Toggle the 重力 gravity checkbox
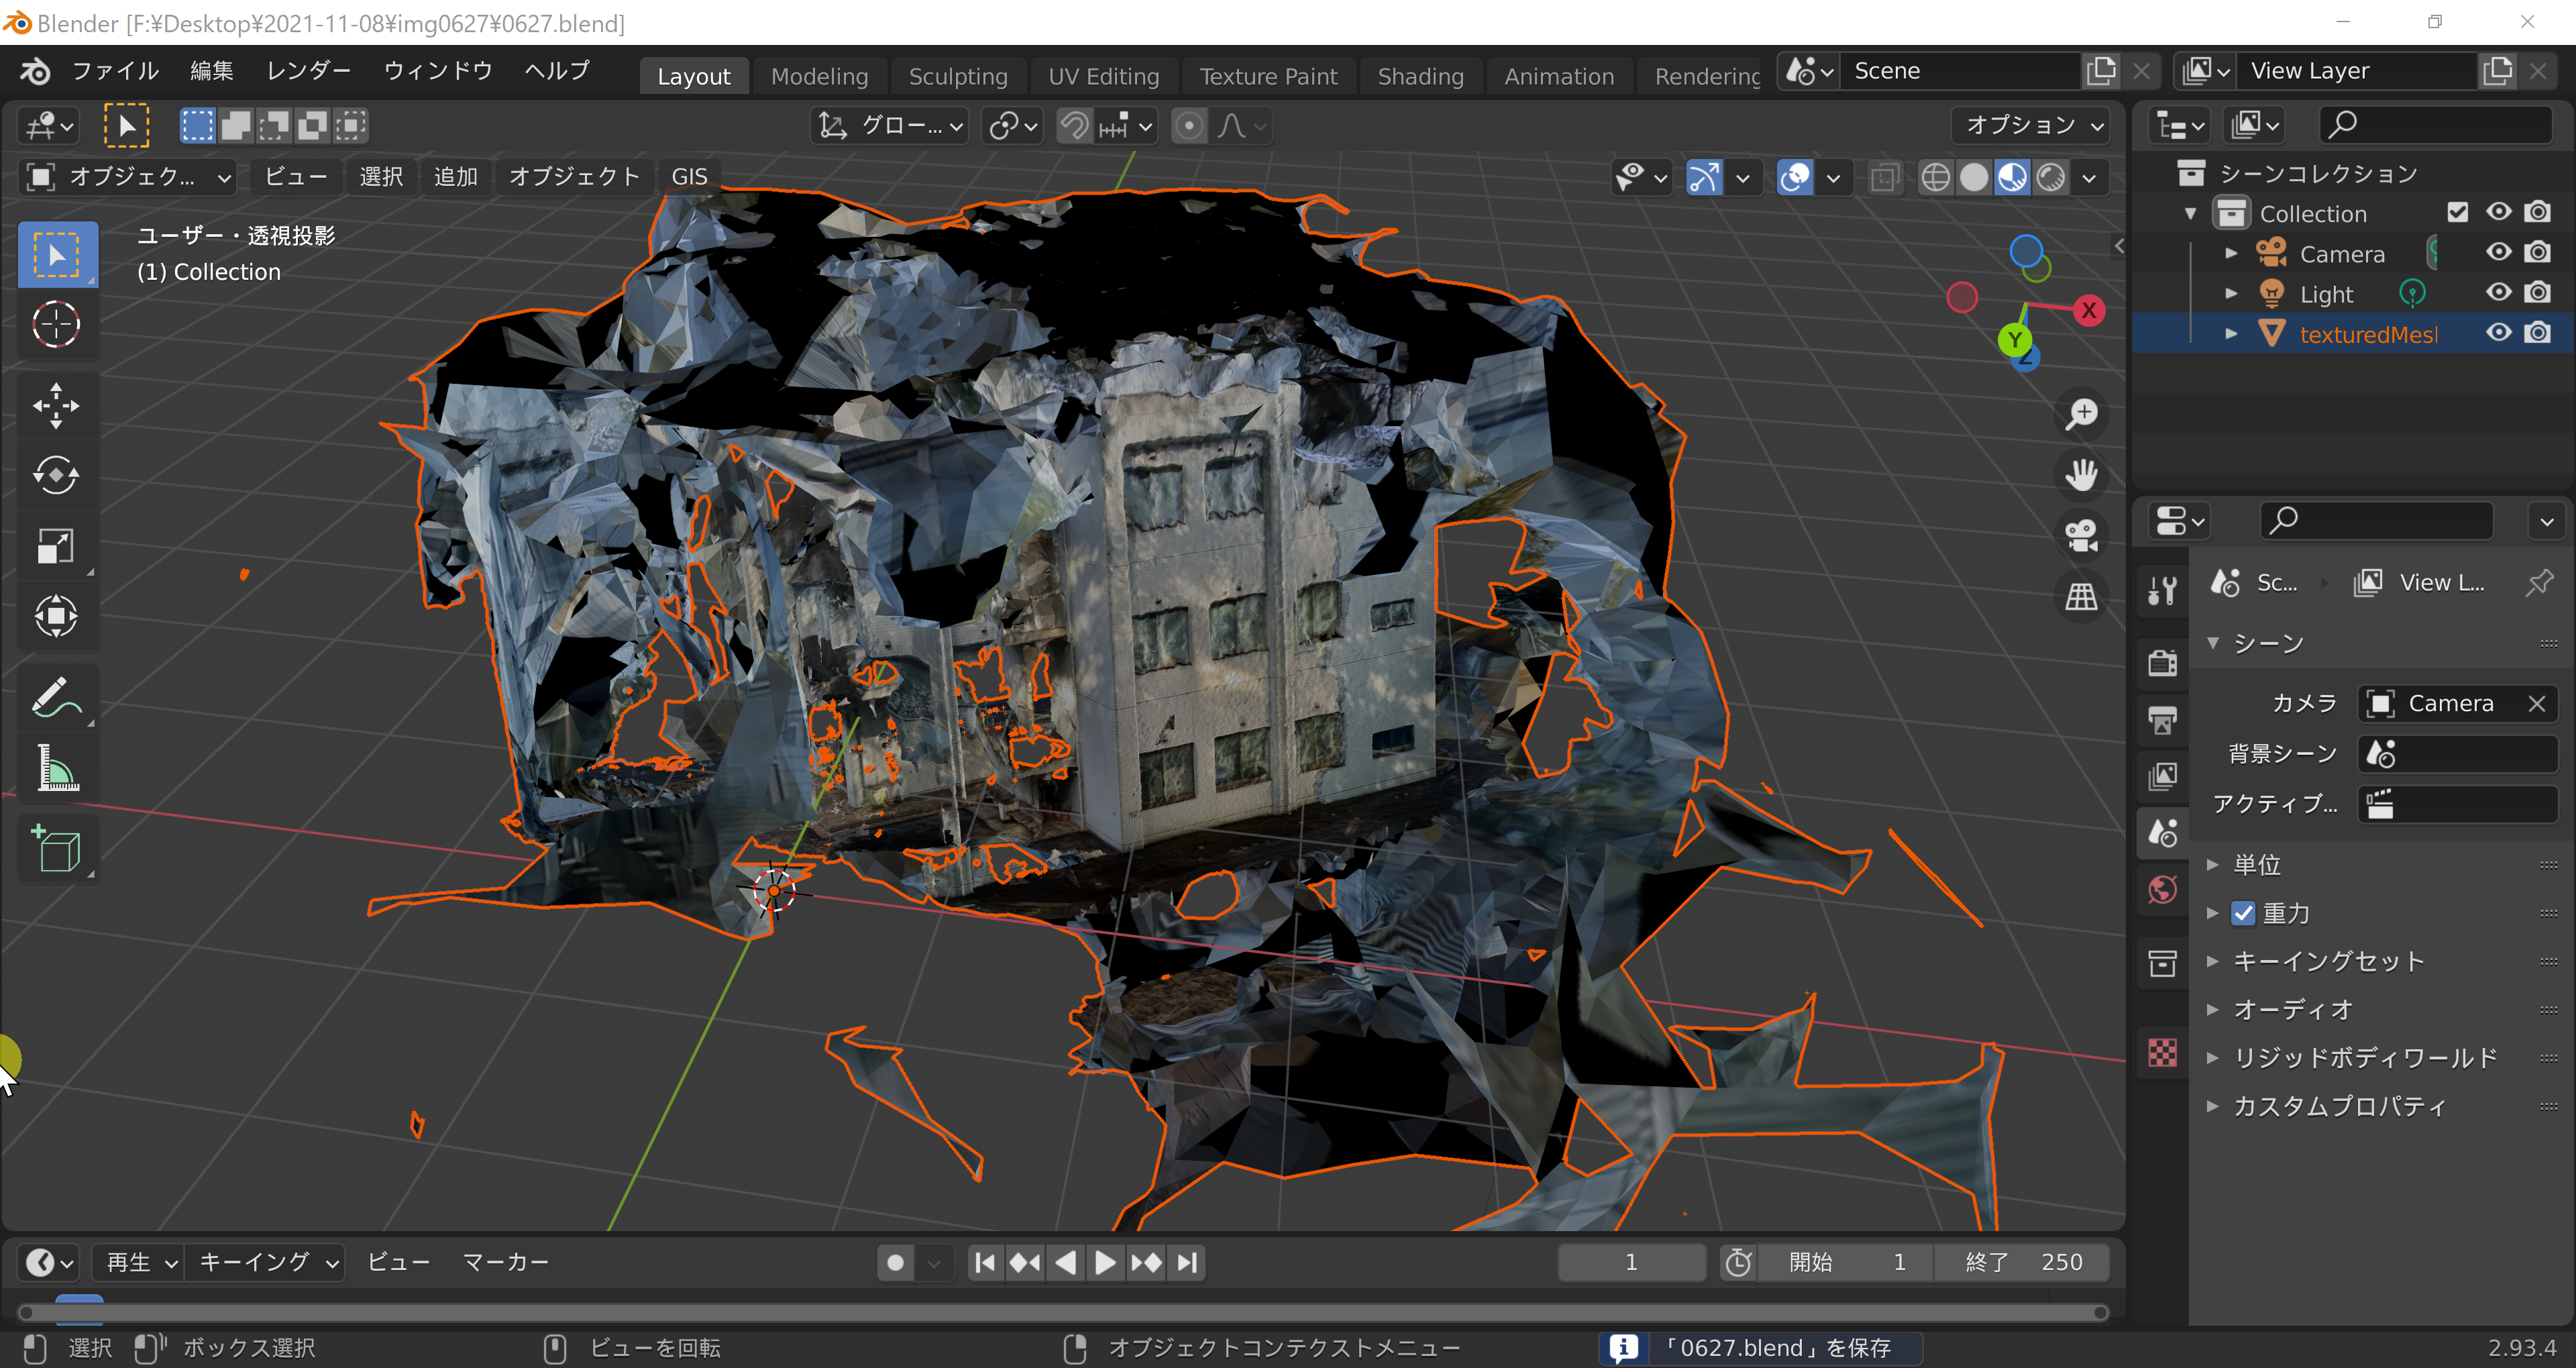2576x1368 pixels. (x=2243, y=913)
